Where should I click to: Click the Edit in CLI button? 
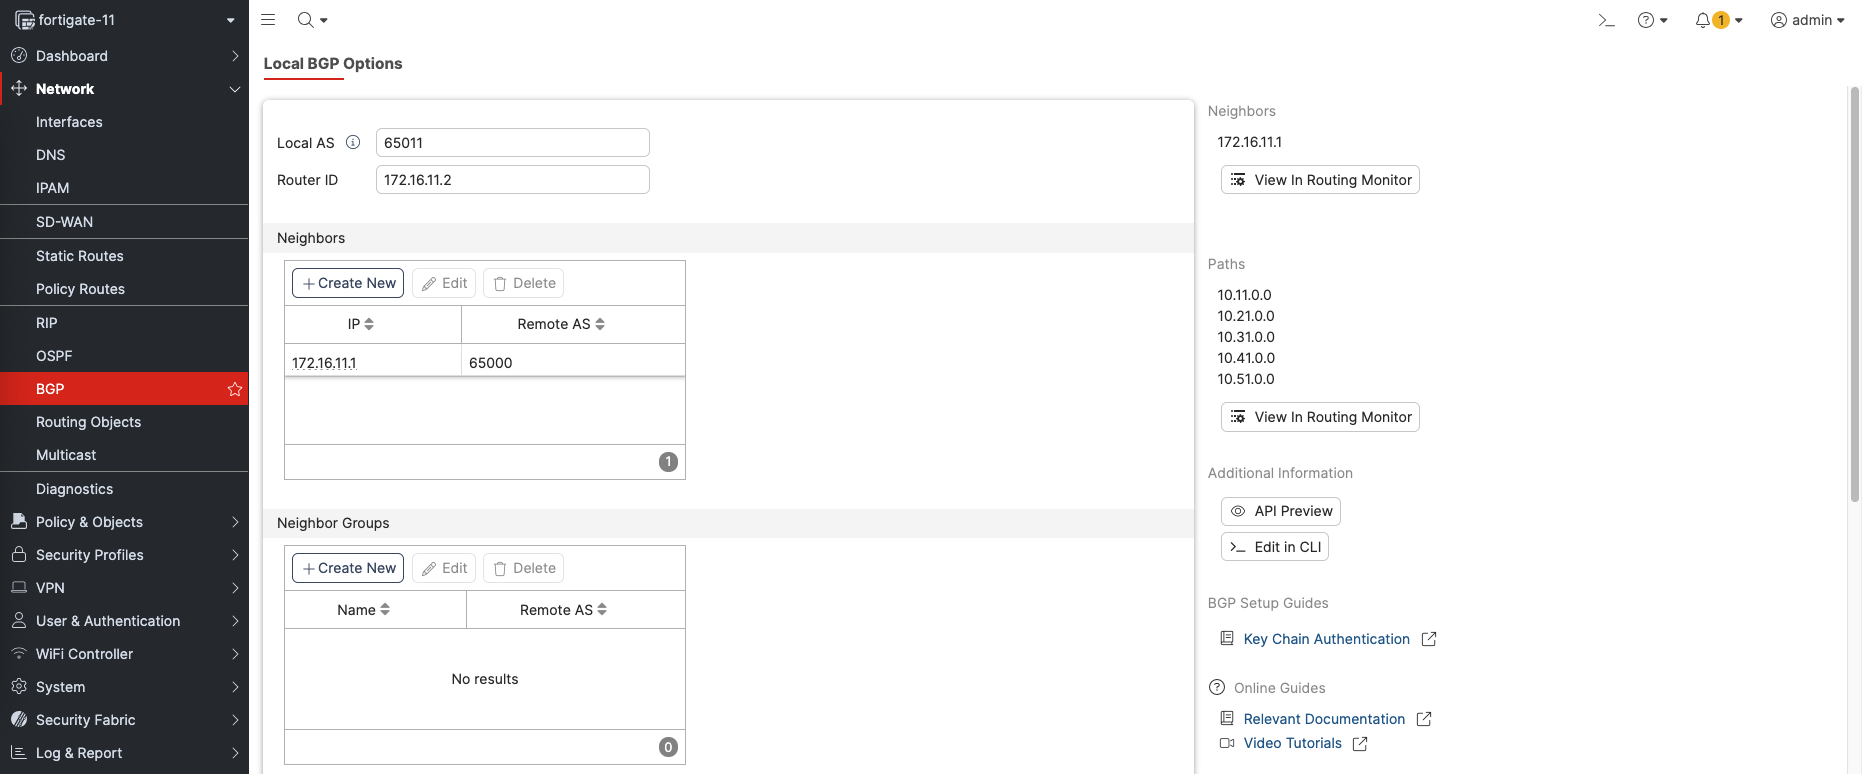click(x=1275, y=547)
